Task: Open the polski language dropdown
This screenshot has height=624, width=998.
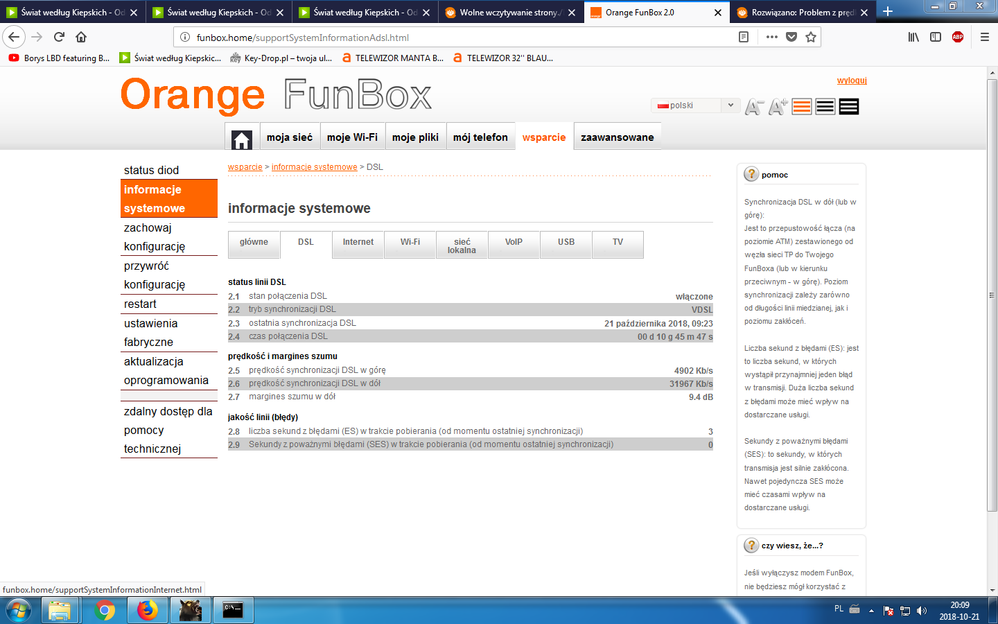Action: point(695,105)
